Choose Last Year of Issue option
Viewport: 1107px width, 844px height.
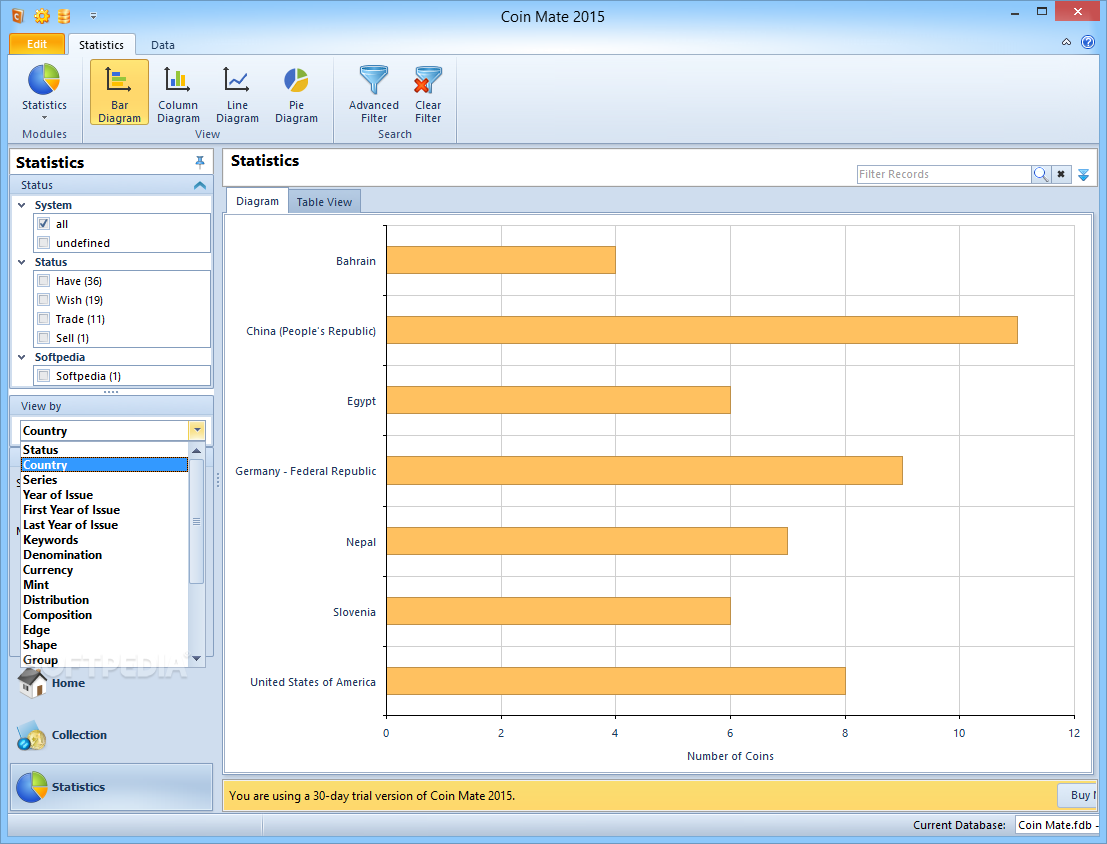104,525
